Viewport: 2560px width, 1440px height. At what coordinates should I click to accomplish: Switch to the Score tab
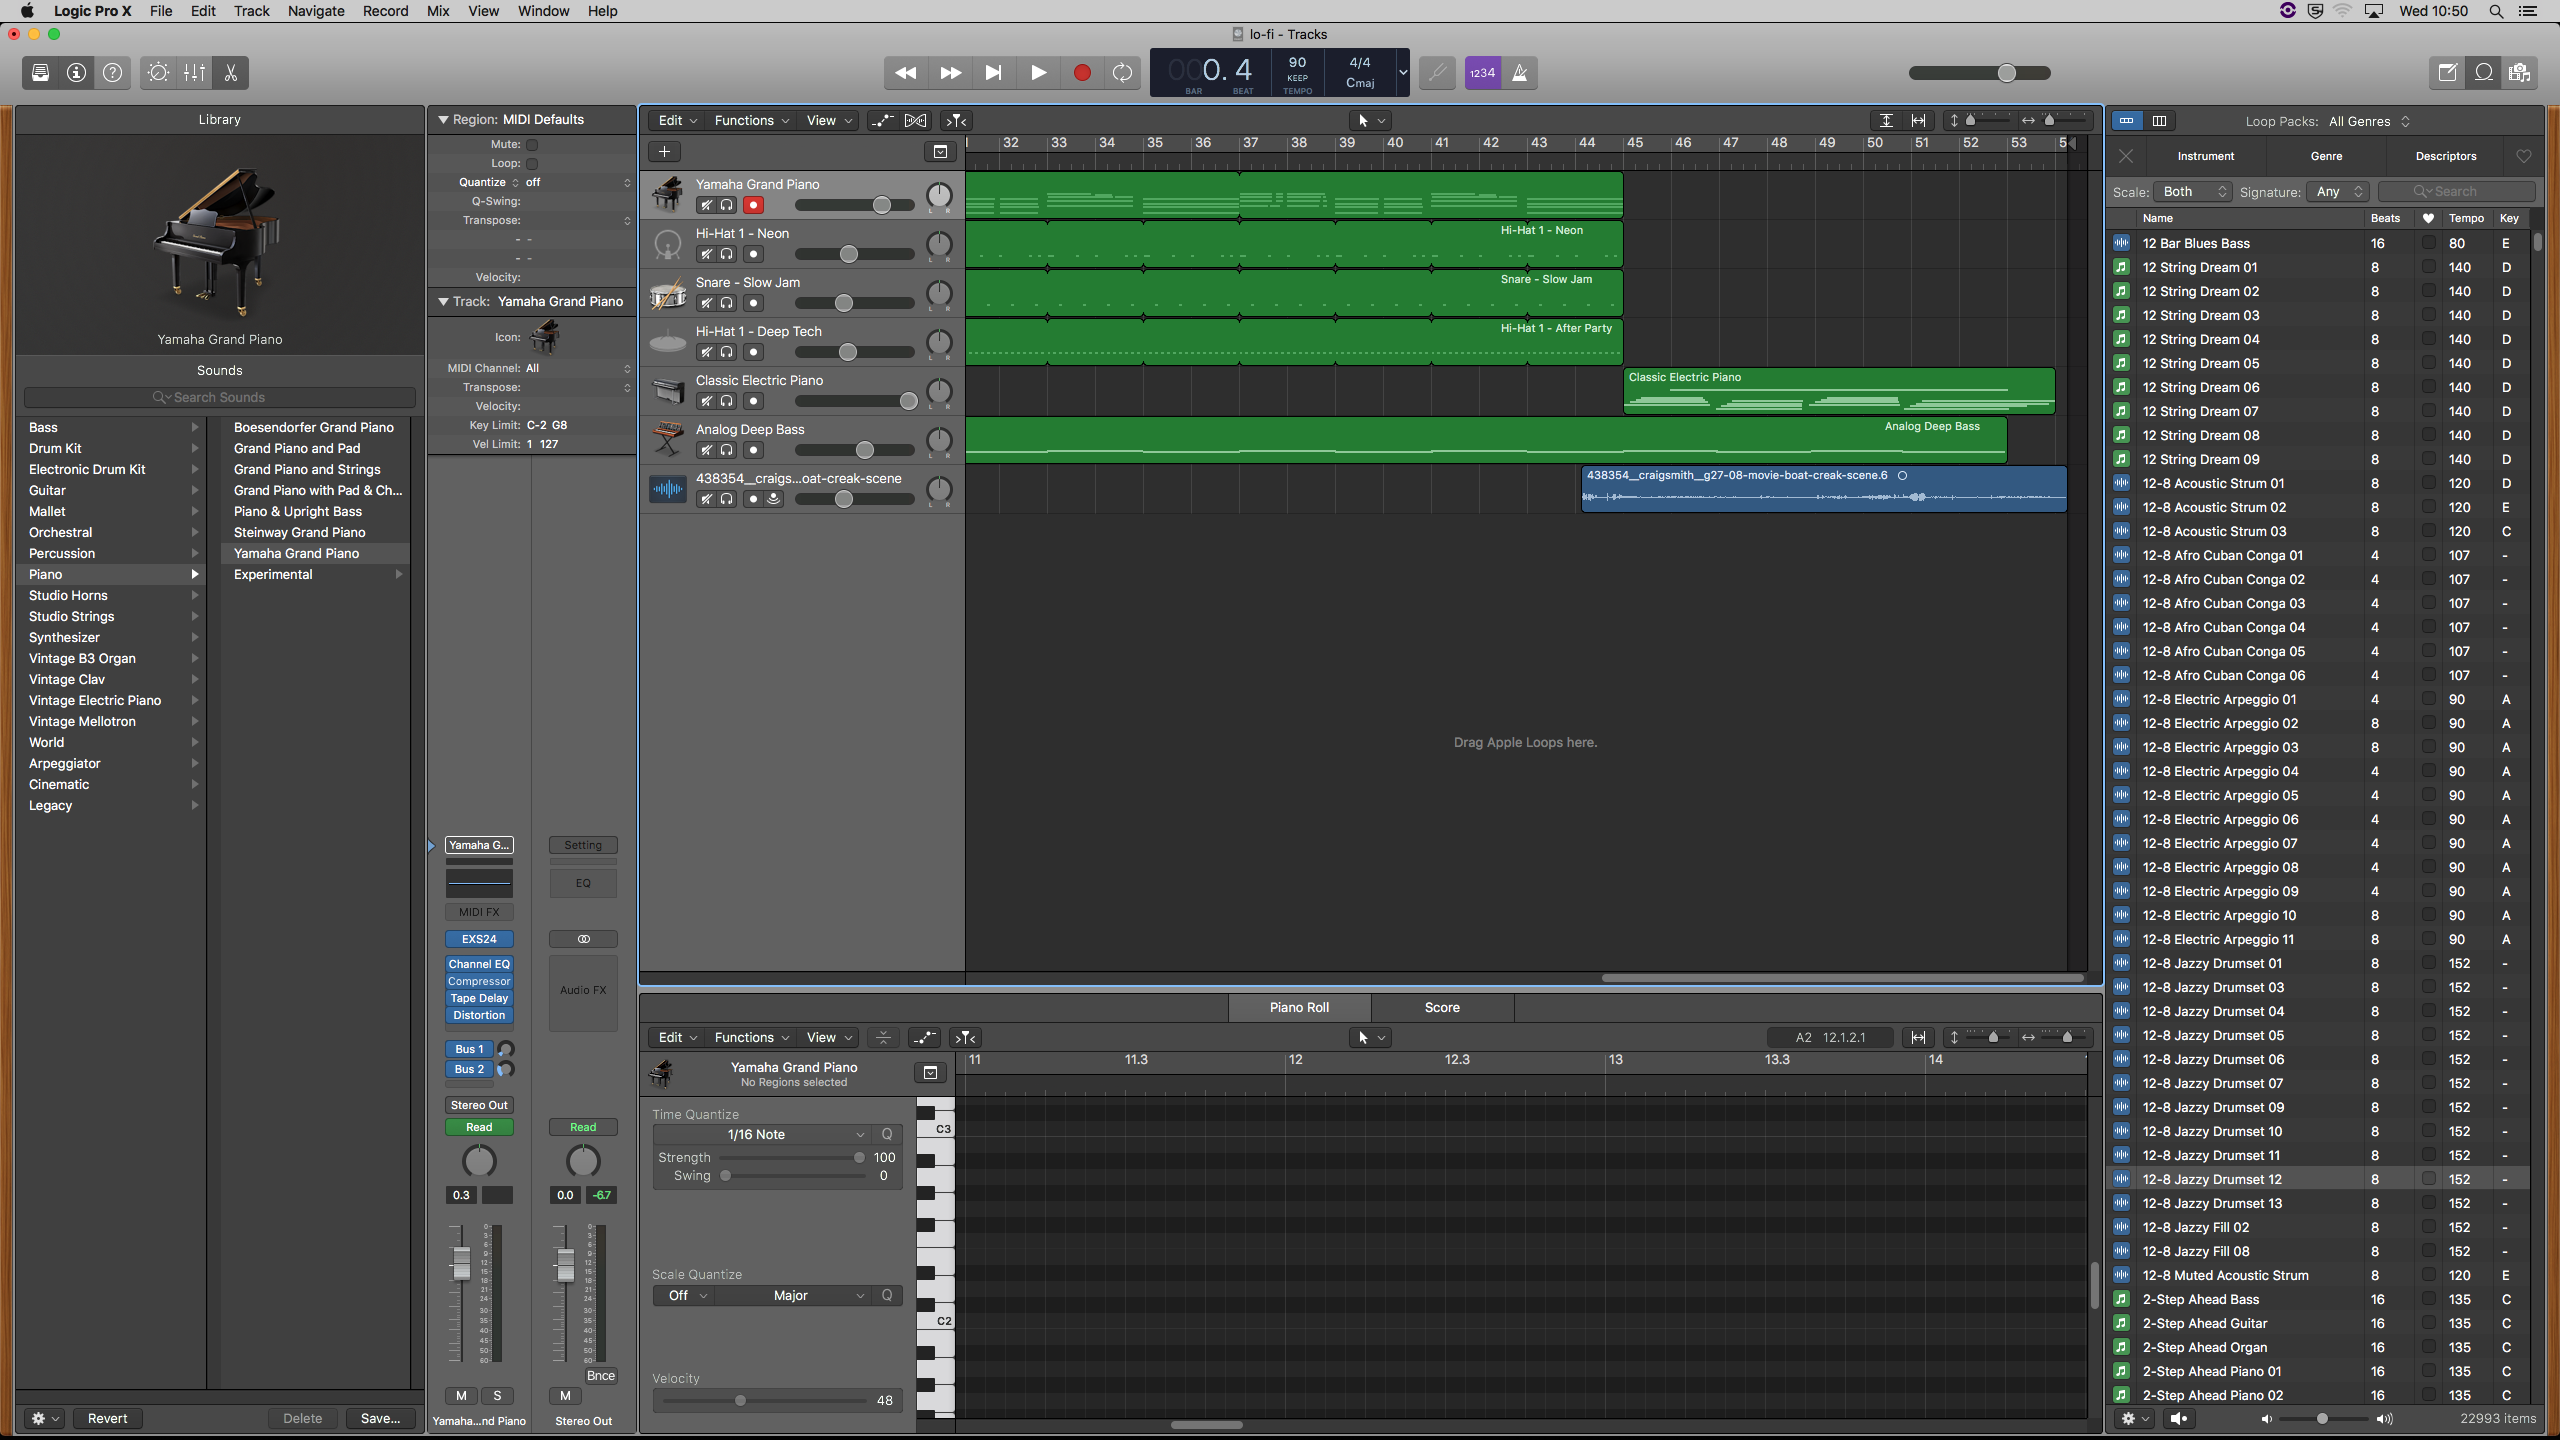[1441, 1007]
